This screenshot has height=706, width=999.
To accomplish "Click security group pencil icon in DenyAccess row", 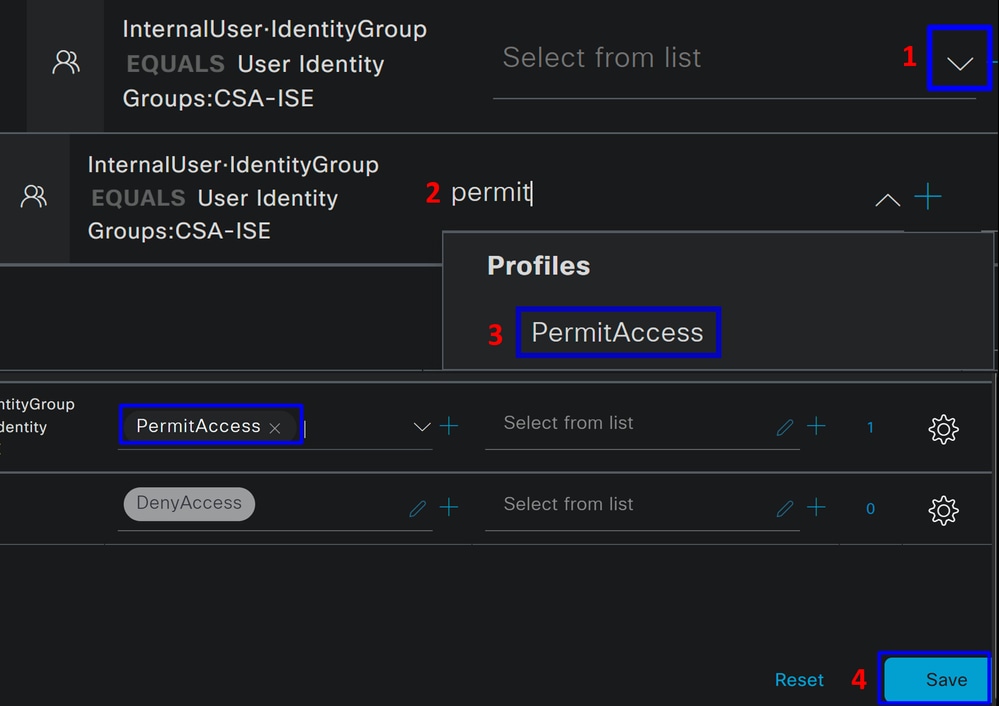I will tap(785, 508).
